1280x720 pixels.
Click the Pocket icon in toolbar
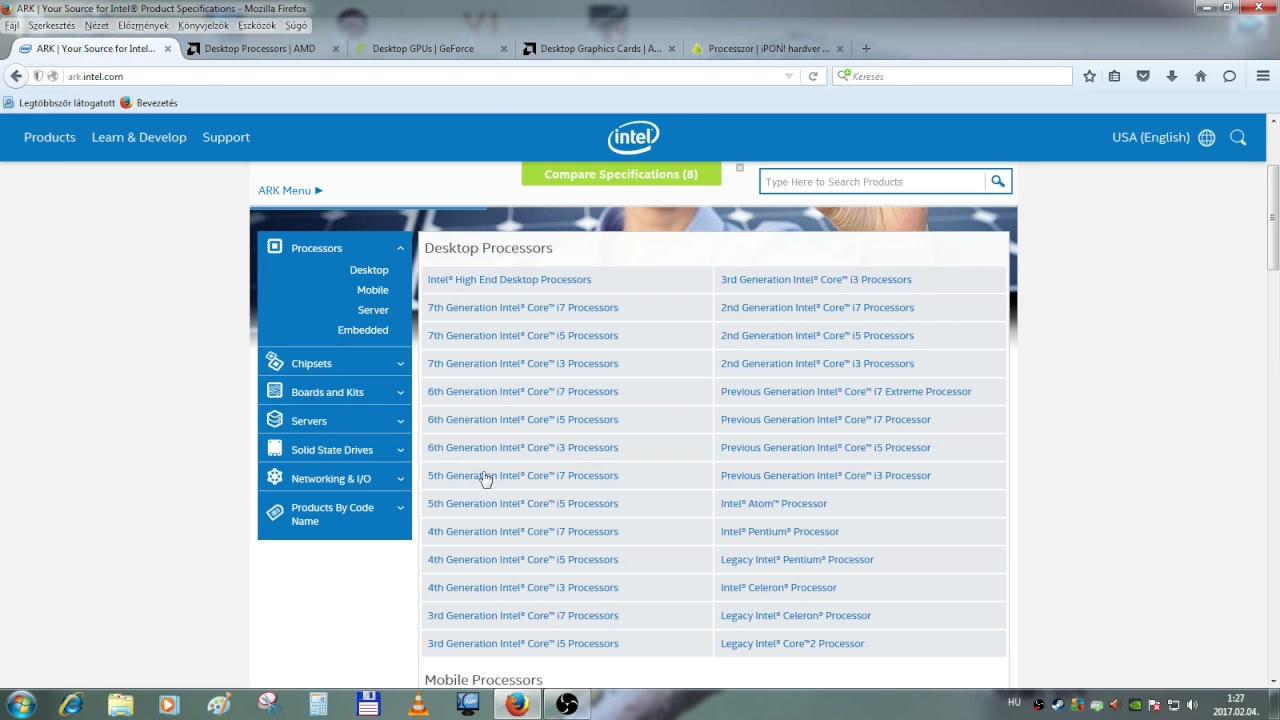point(1143,76)
